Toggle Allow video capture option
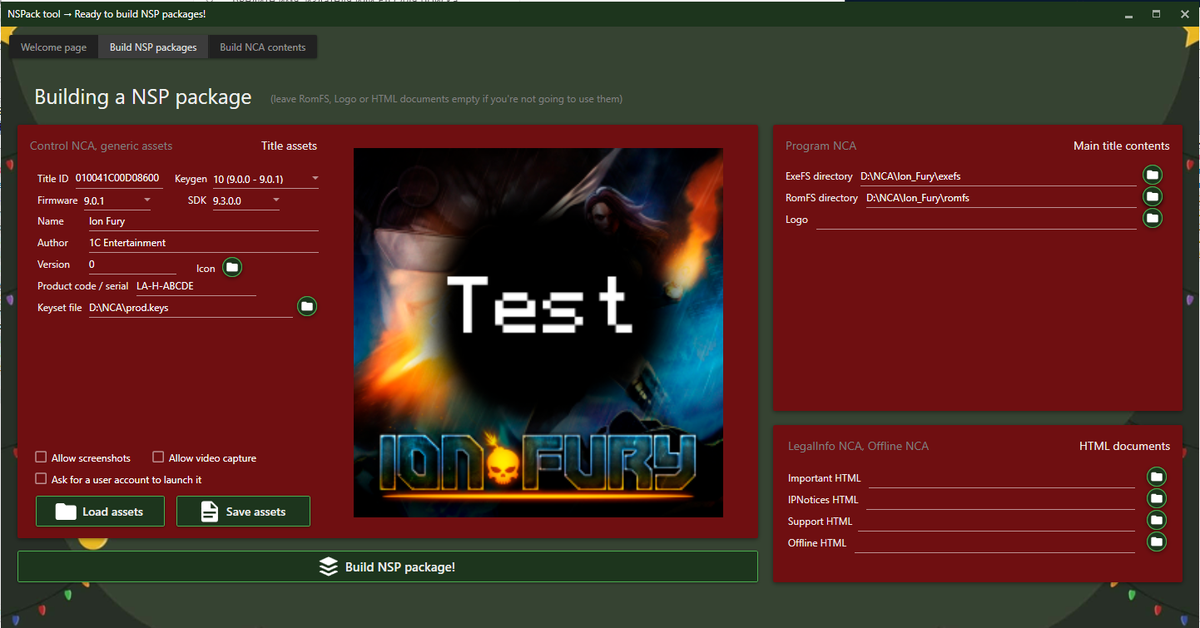 tap(158, 457)
